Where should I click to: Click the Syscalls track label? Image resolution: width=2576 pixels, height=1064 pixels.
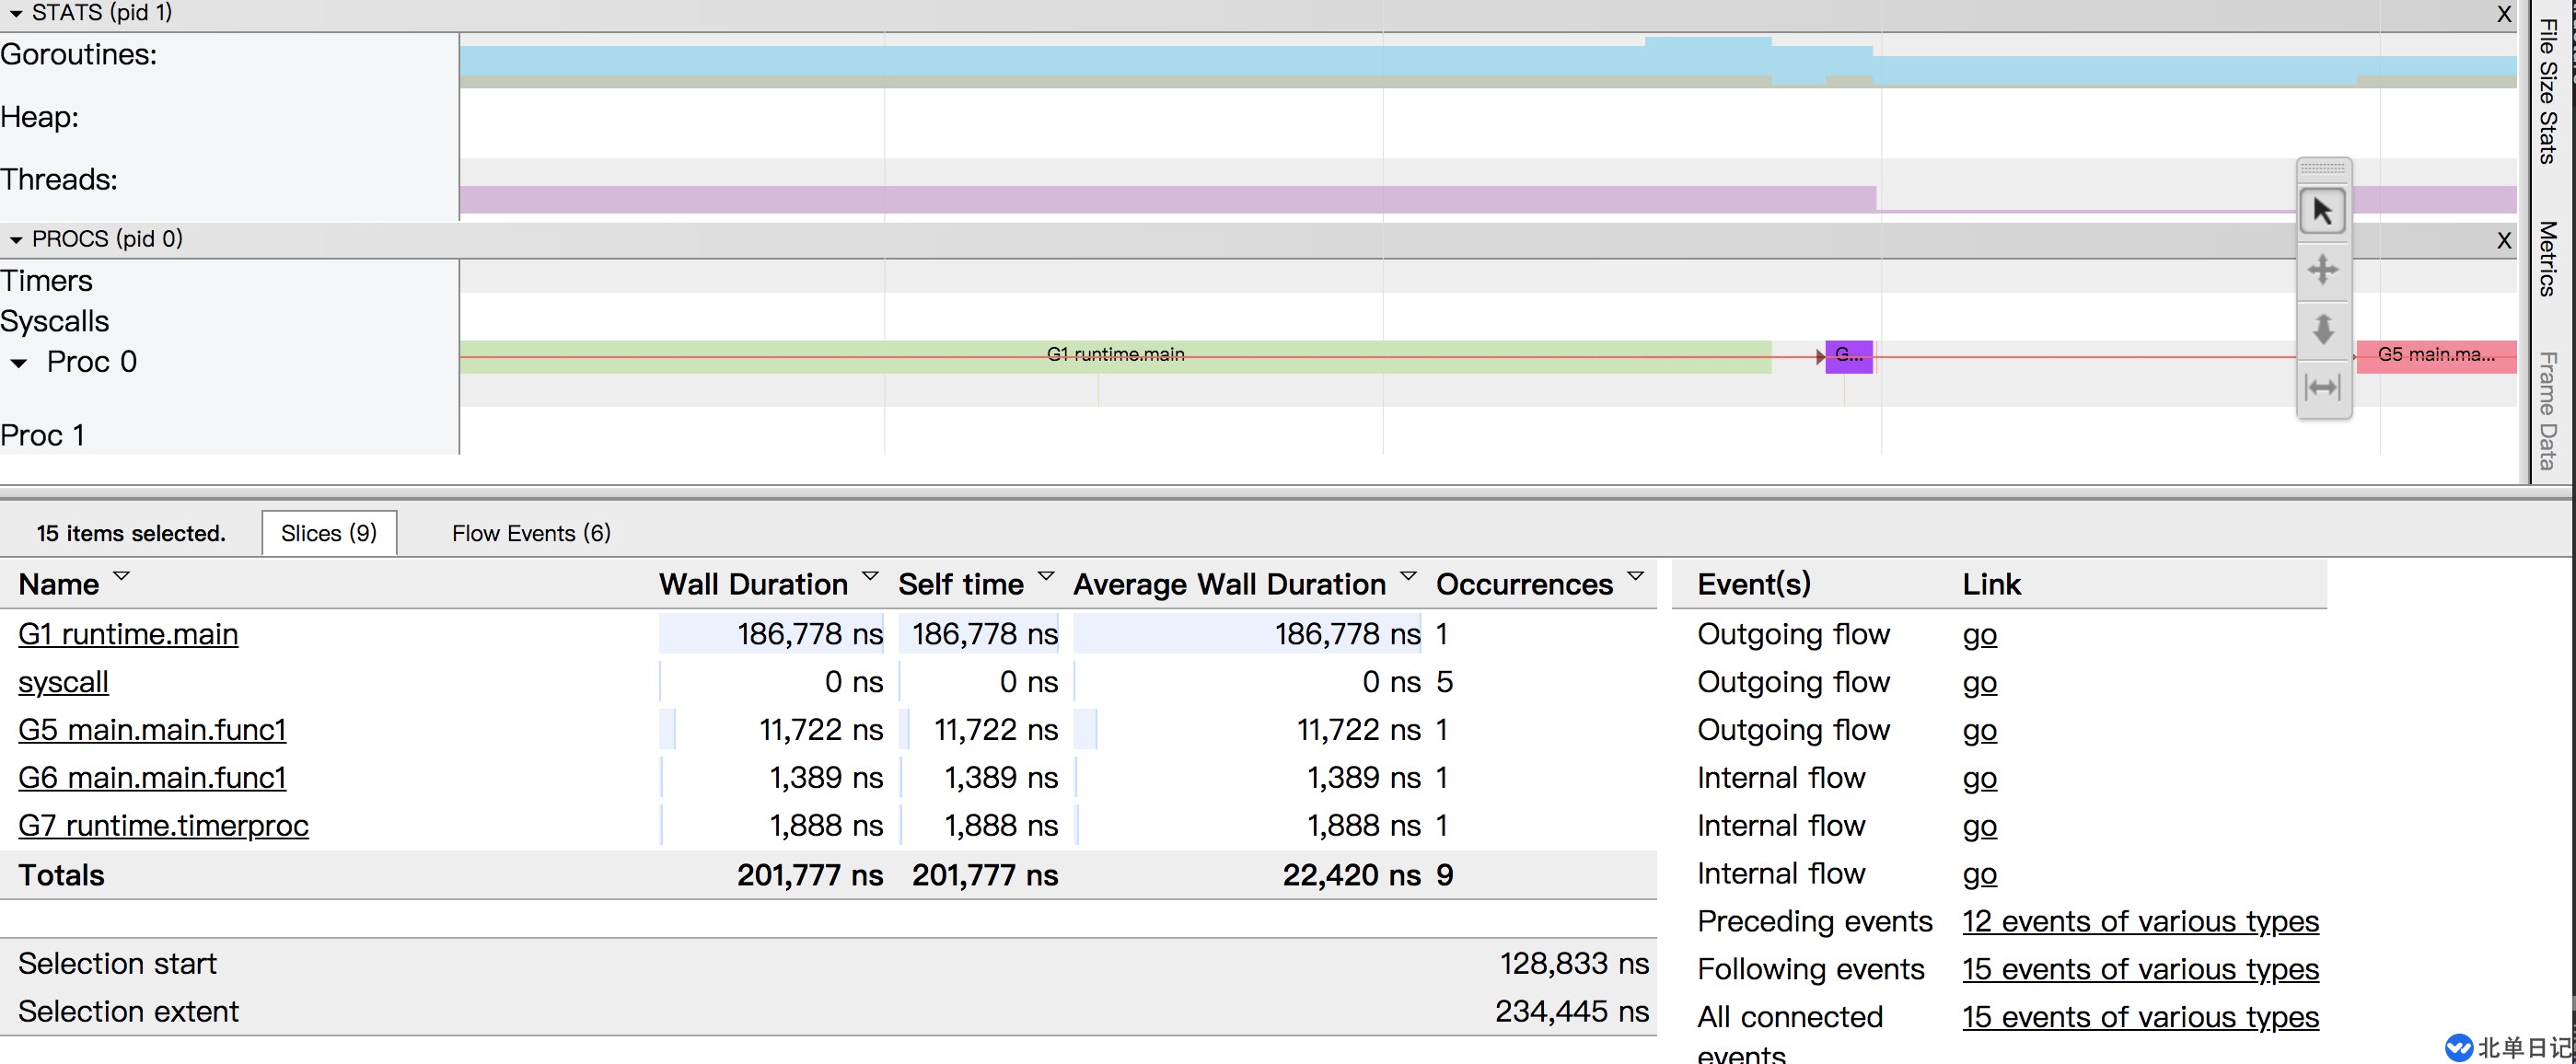55,322
